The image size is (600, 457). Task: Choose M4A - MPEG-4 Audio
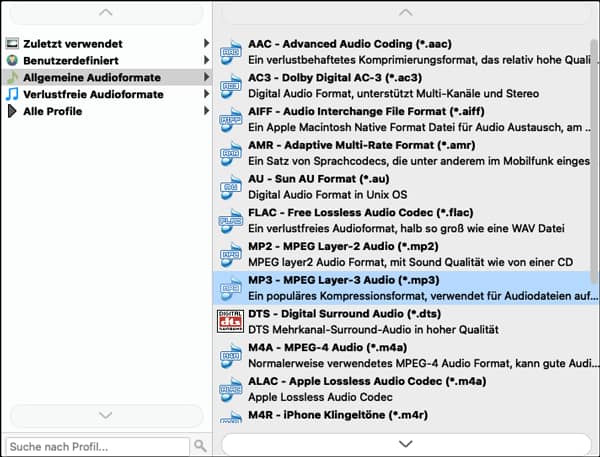tap(406, 355)
